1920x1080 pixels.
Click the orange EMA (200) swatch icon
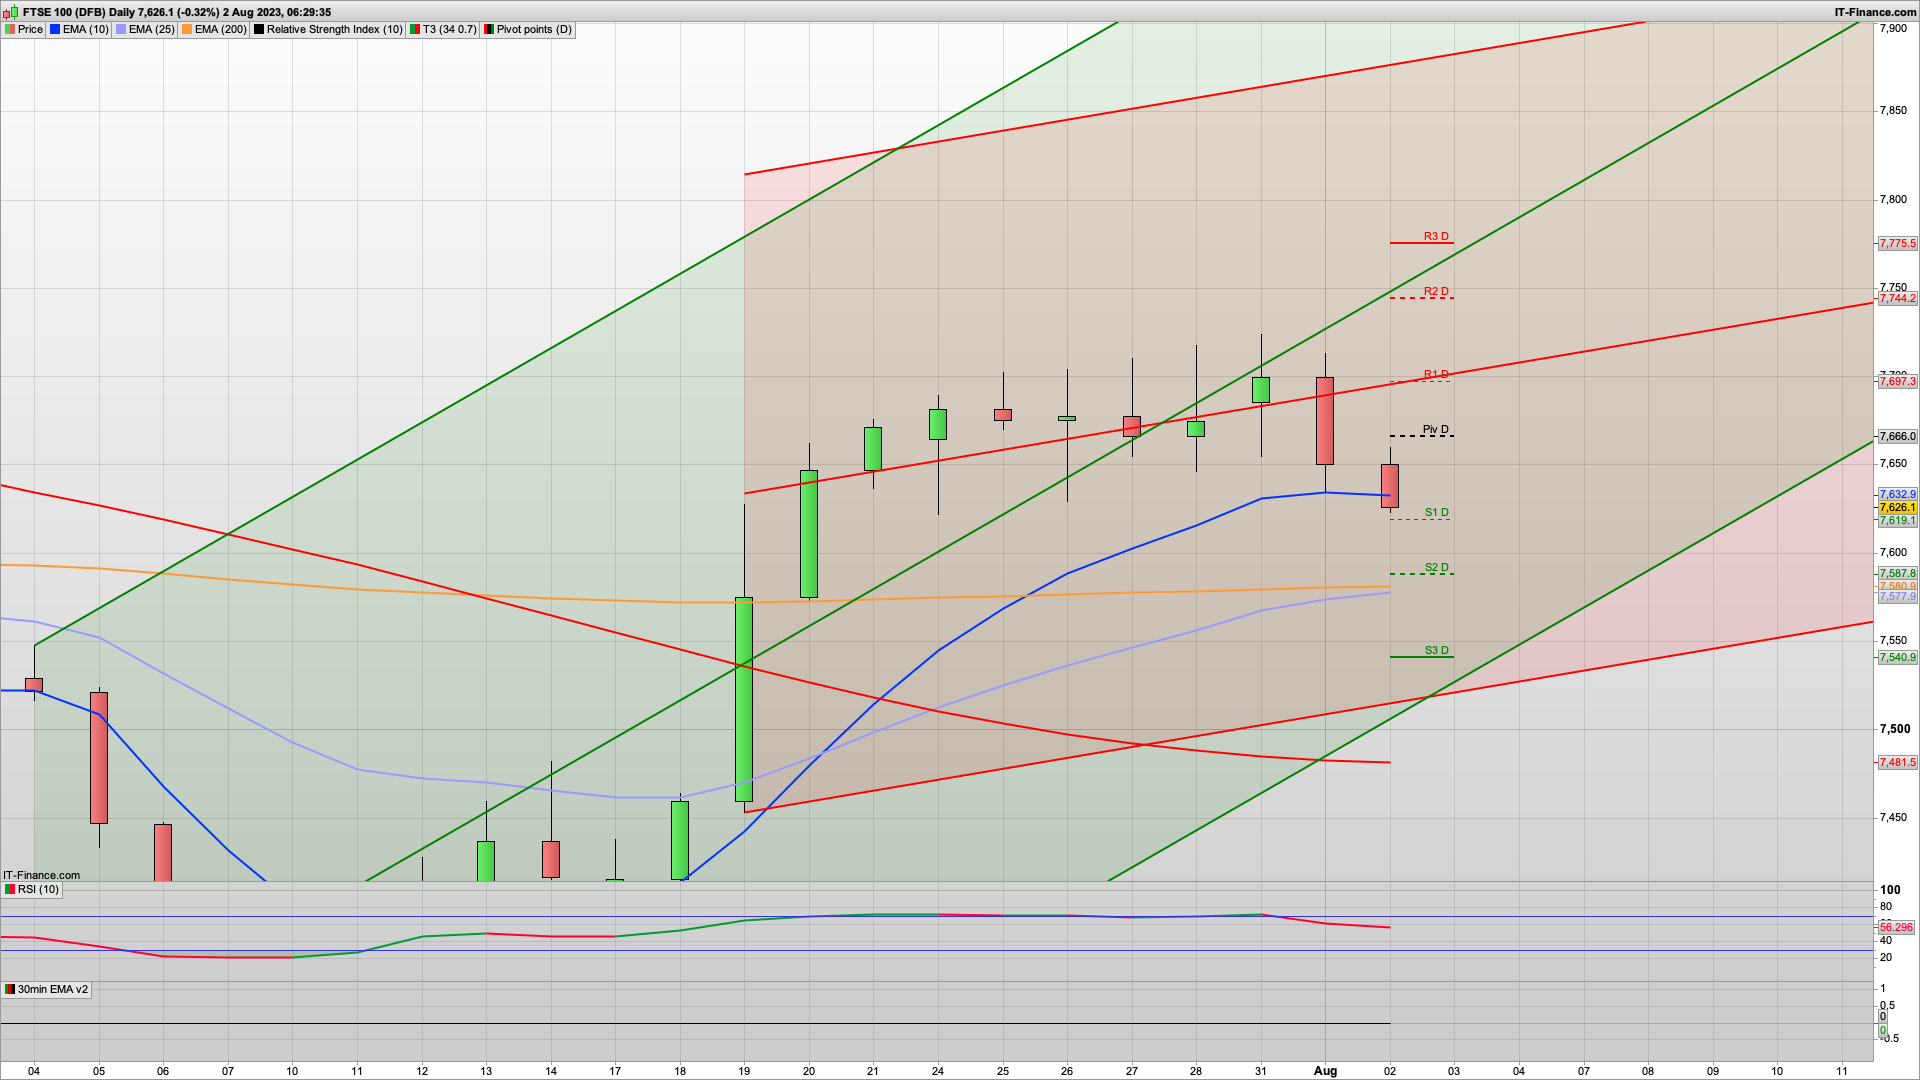point(187,29)
